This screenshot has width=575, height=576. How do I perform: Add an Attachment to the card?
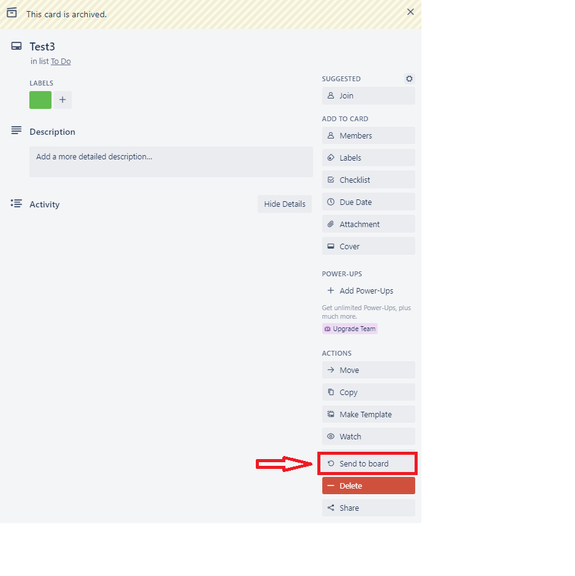pyautogui.click(x=368, y=224)
